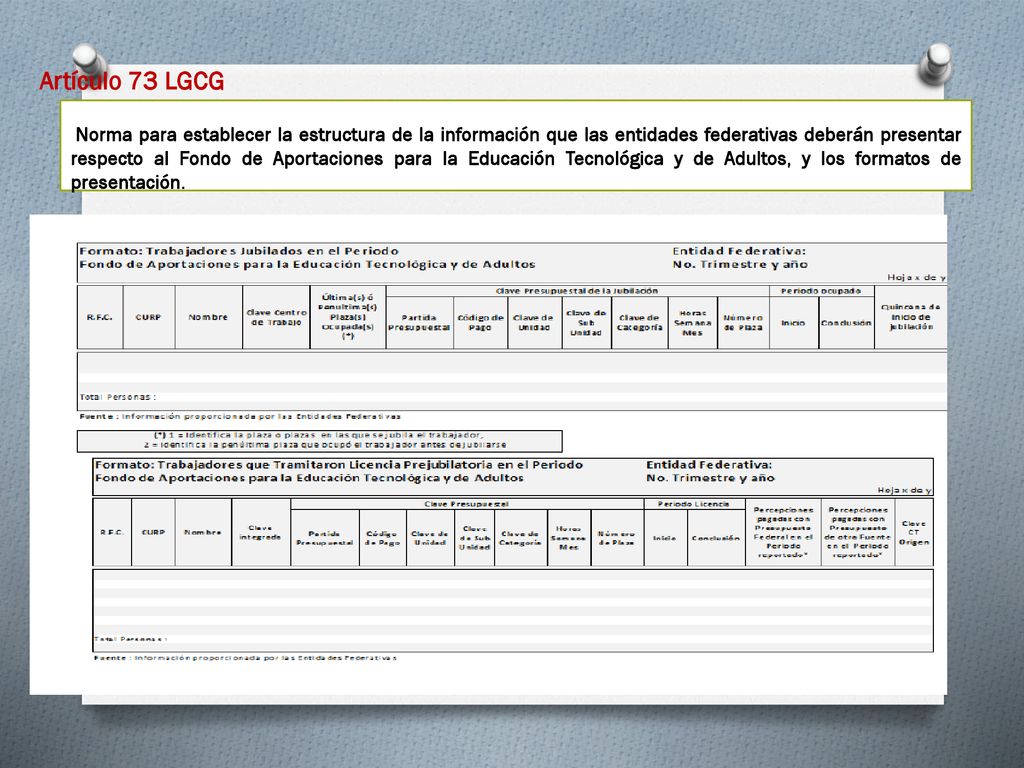Viewport: 1024px width, 768px height.
Task: Click the "Clave CT Origen" column header
Action: pyautogui.click(x=914, y=532)
